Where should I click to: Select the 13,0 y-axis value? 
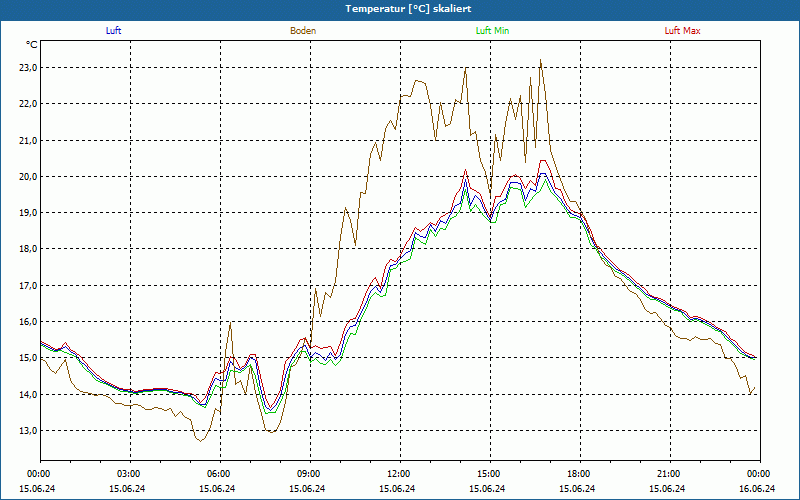click(x=27, y=431)
